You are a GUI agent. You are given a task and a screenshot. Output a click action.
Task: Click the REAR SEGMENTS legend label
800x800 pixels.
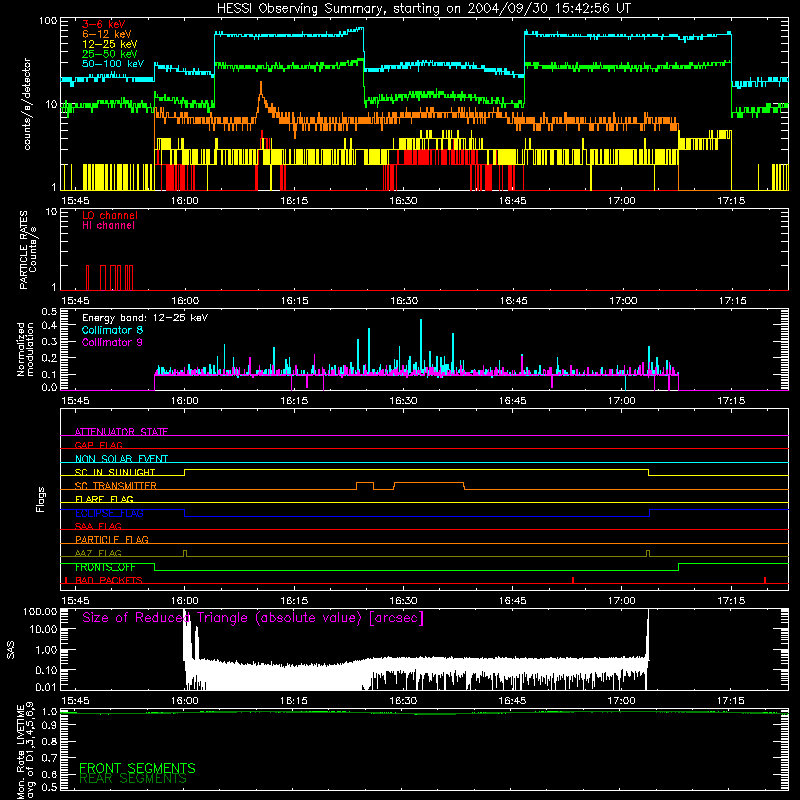pyautogui.click(x=133, y=779)
